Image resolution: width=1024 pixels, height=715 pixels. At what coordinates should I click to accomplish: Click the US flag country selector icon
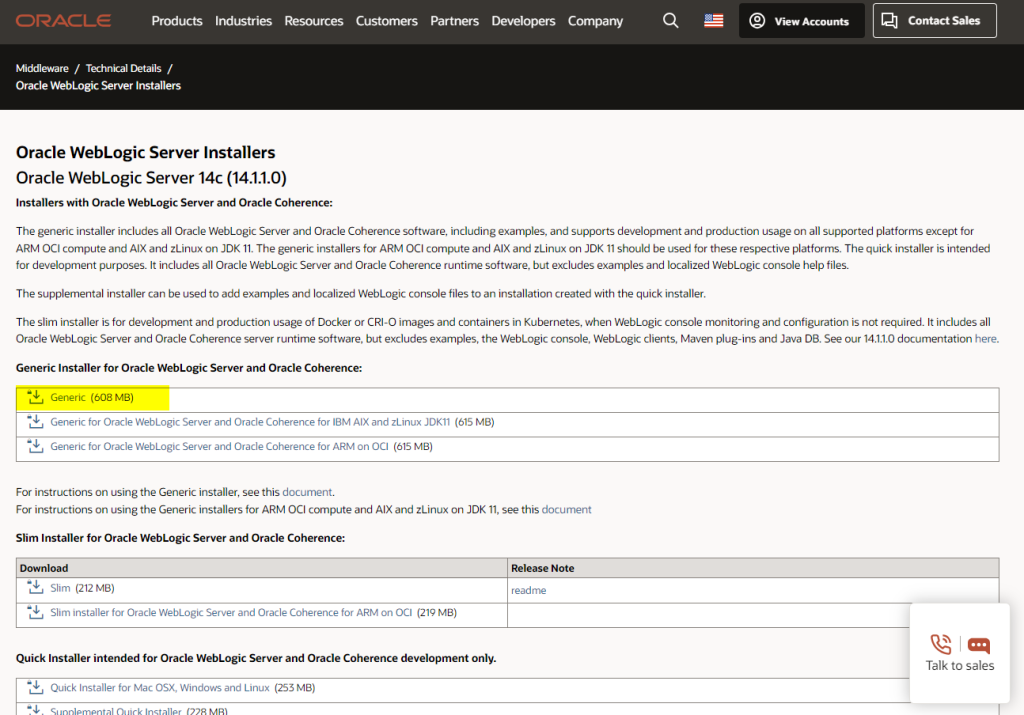coord(713,19)
